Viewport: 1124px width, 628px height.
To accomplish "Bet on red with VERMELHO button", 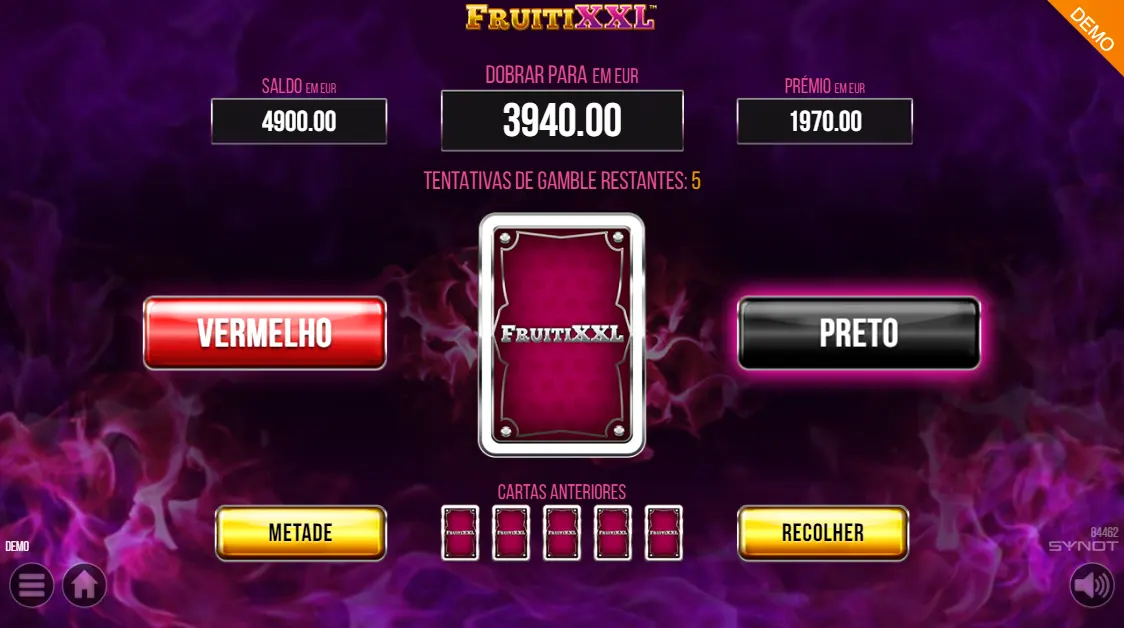I will click(265, 333).
